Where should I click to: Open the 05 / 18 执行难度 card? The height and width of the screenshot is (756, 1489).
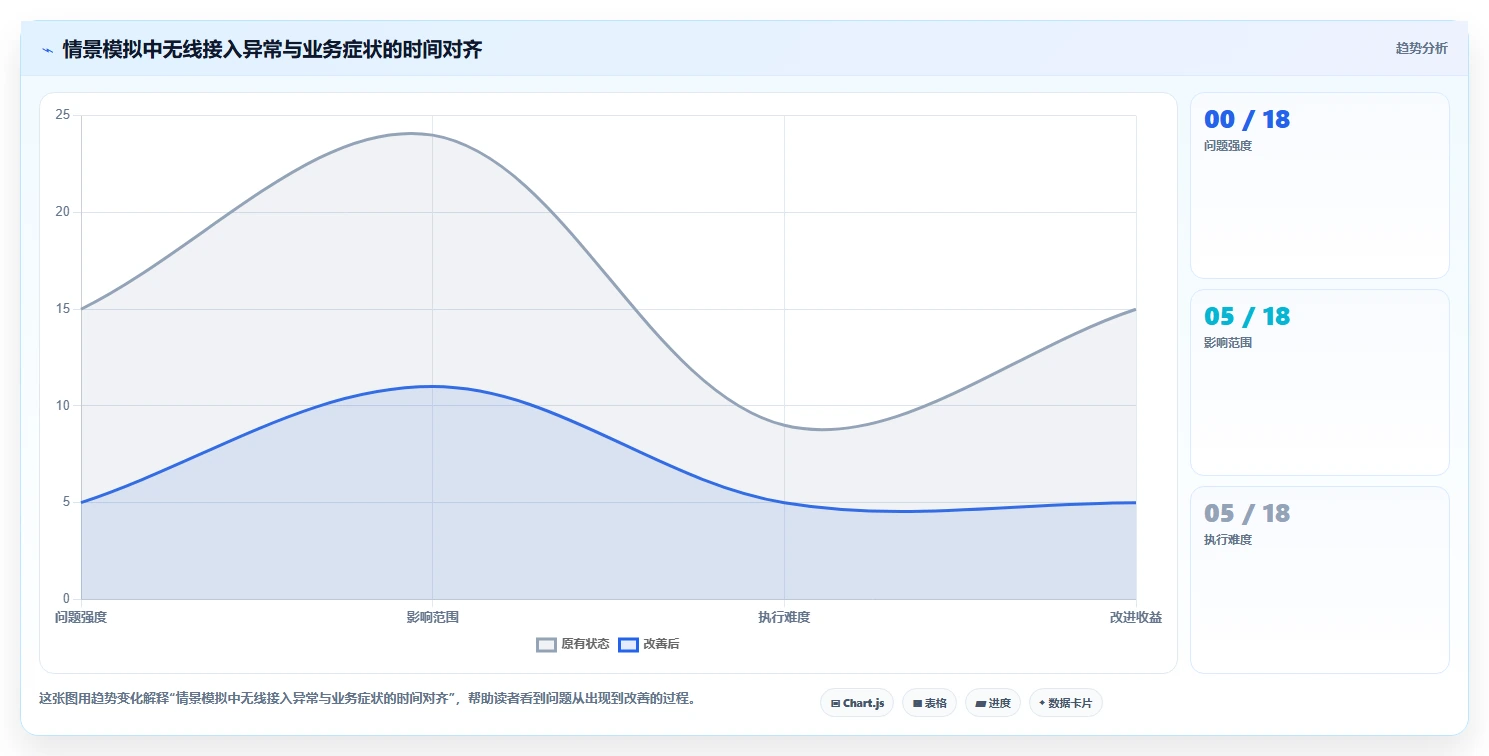click(1319, 580)
